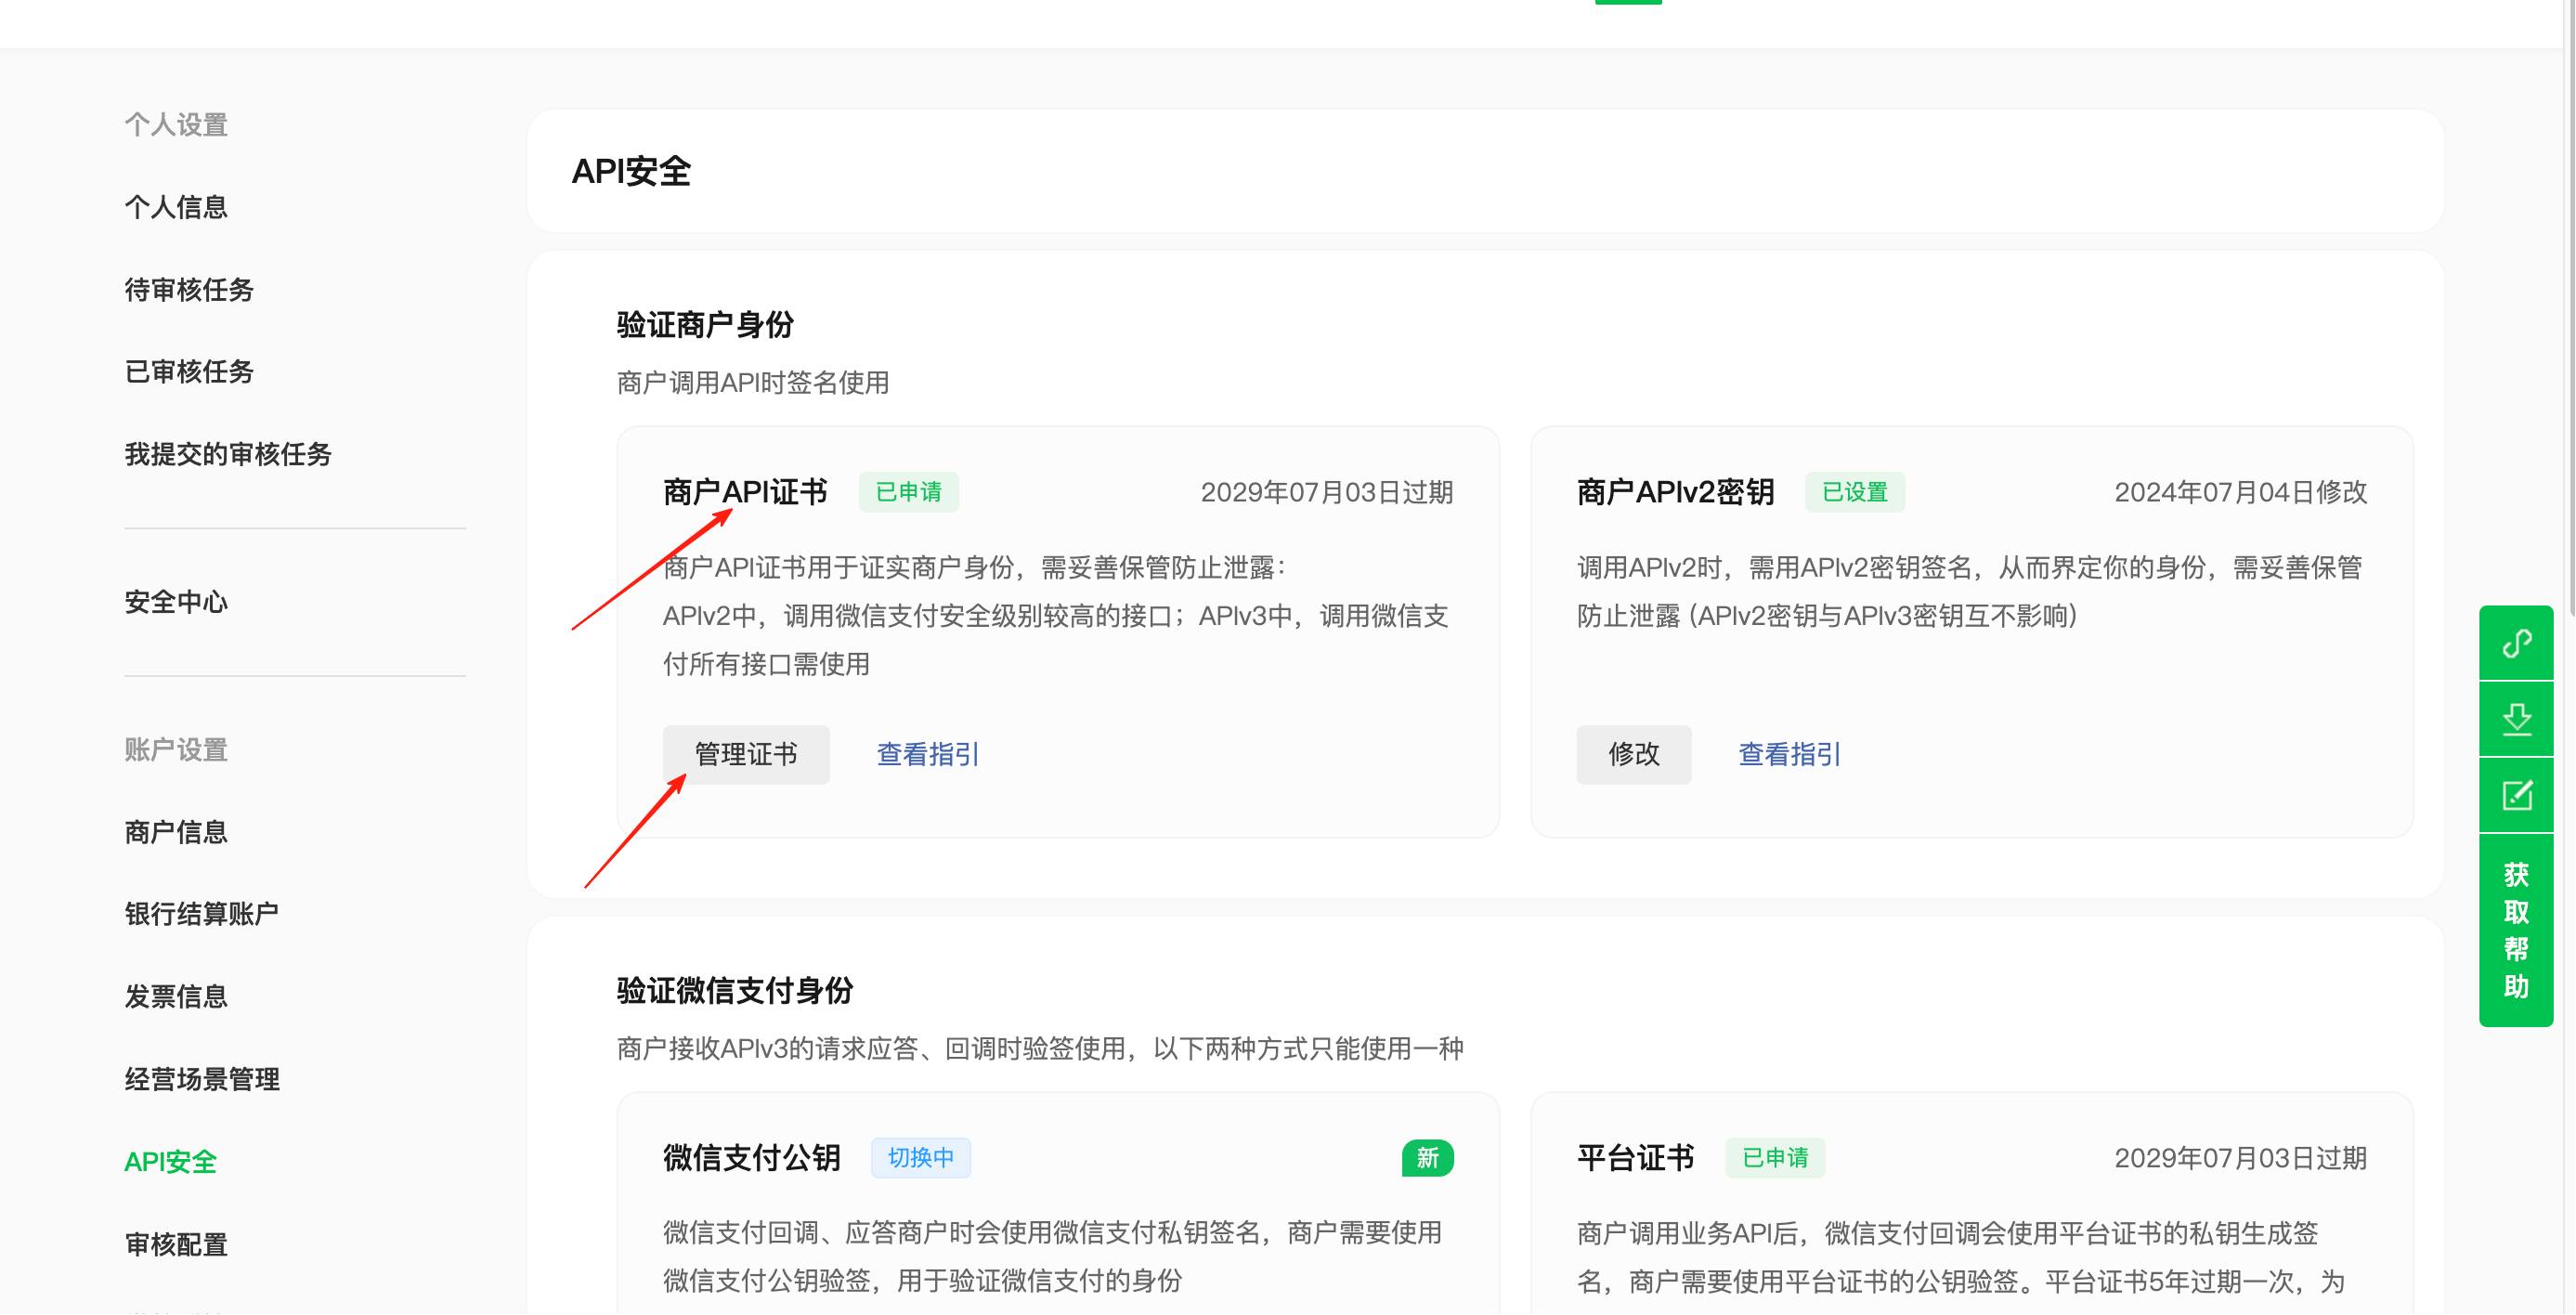Open 已审核任务 in the sidebar
This screenshot has width=2576, height=1315.
[189, 372]
